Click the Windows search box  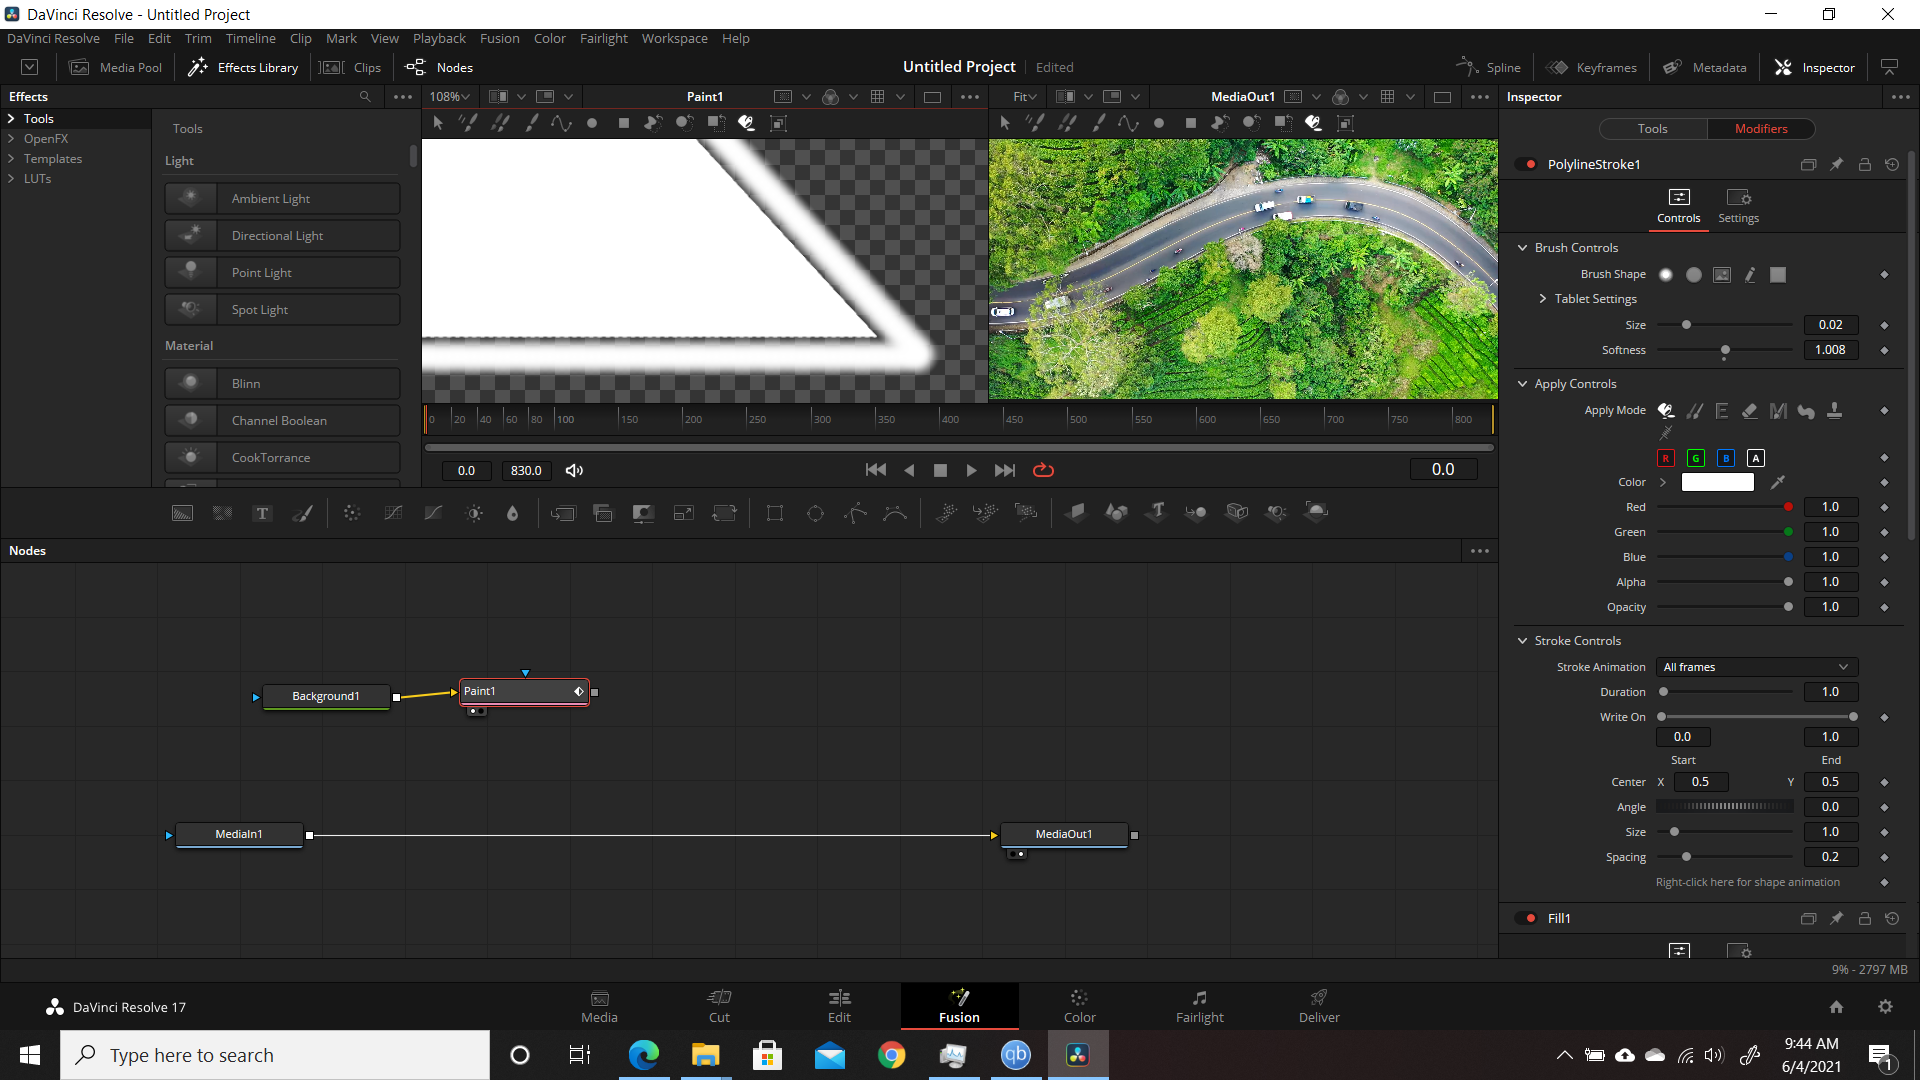pyautogui.click(x=275, y=1055)
